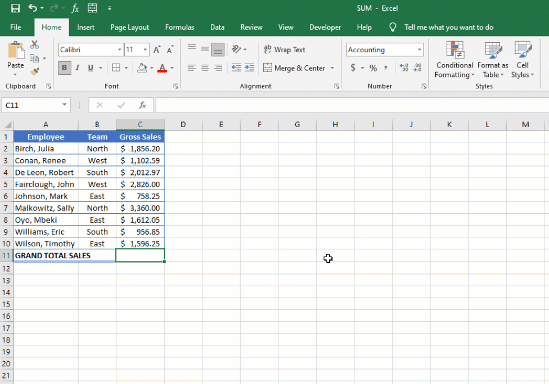Toggle Underline formatting
This screenshot has width=549, height=384.
pyautogui.click(x=90, y=68)
